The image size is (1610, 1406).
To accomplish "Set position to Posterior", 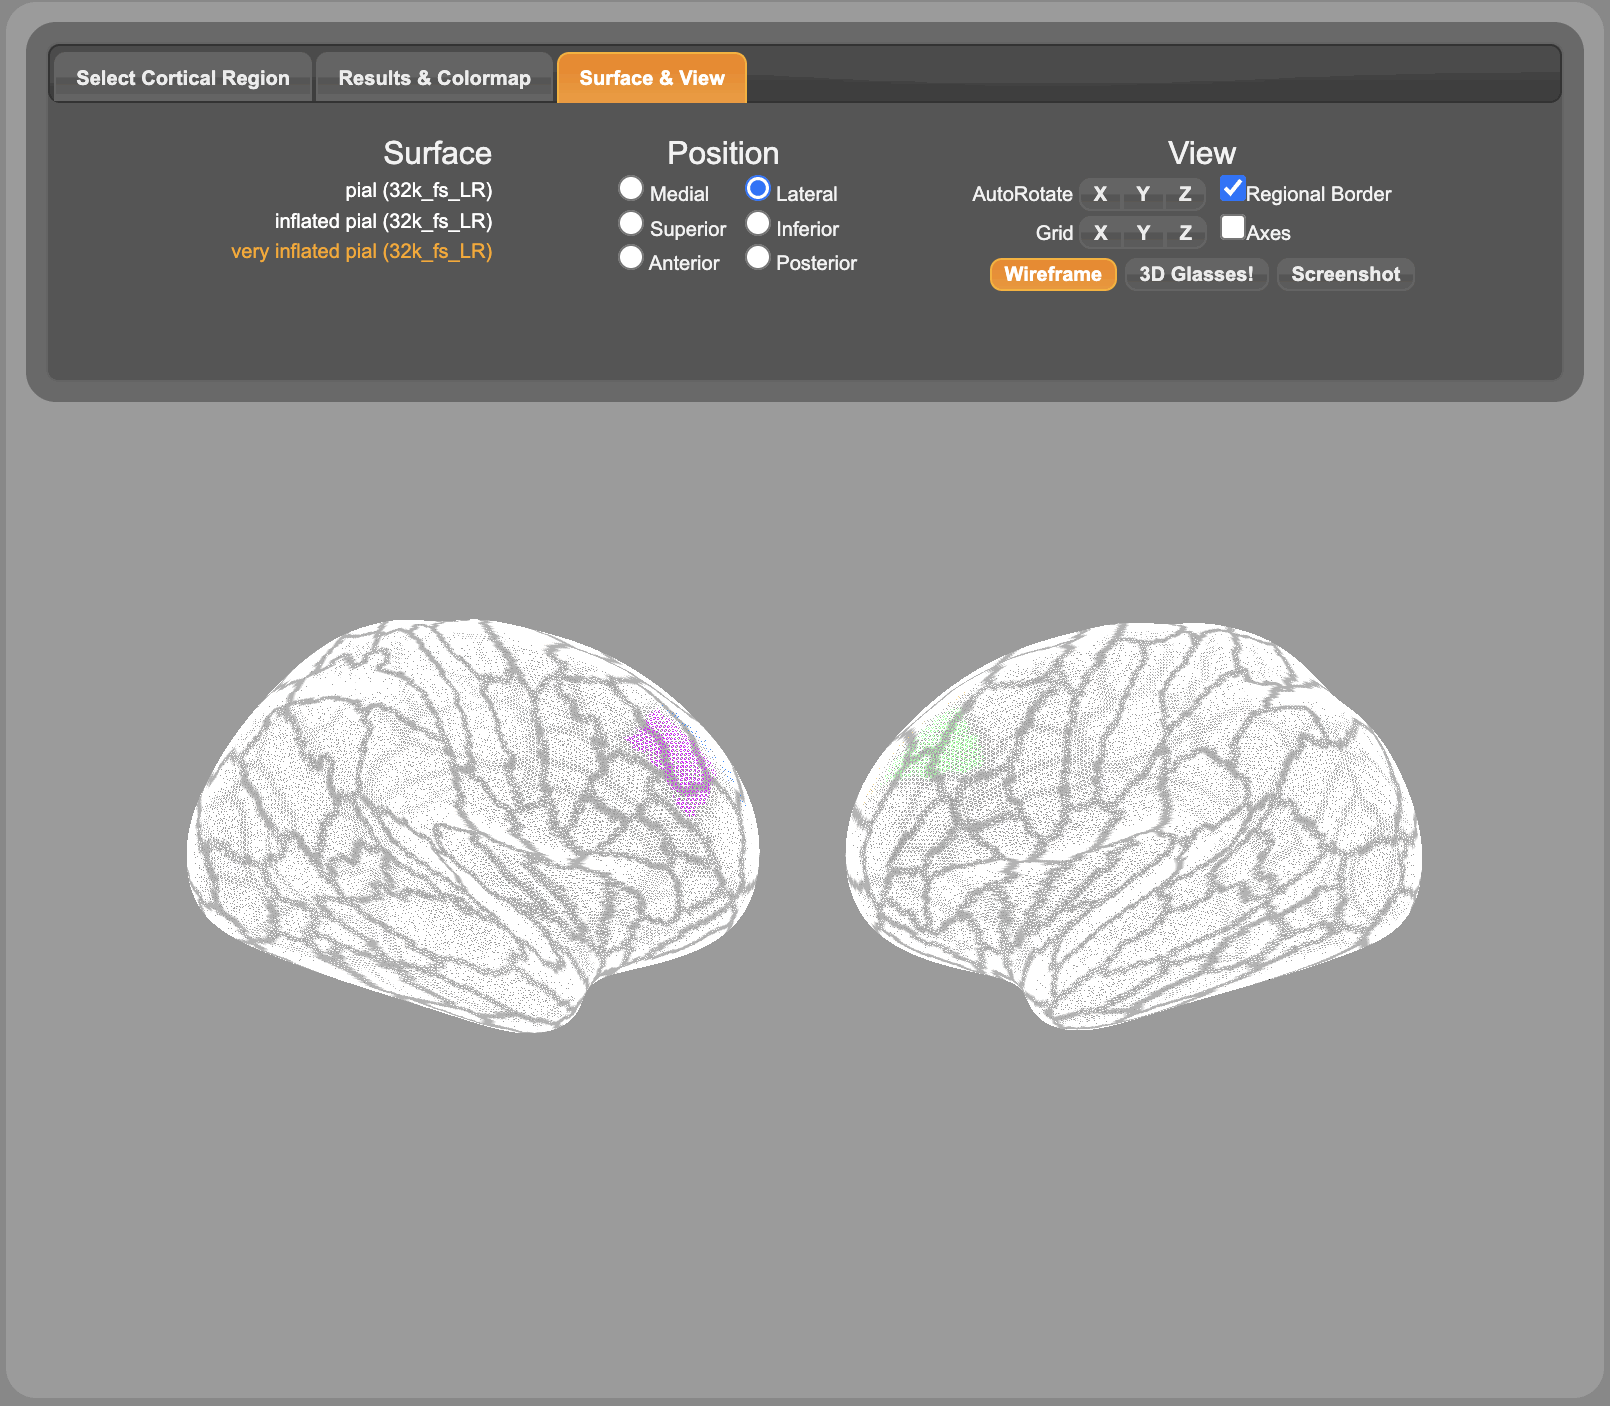I will click(x=758, y=258).
